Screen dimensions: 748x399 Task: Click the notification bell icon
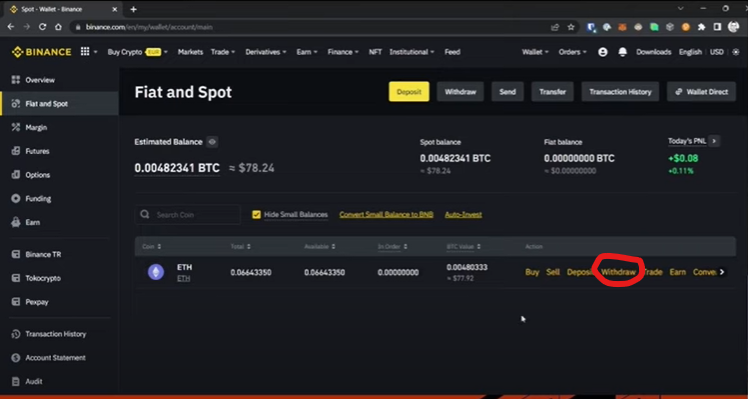tap(623, 52)
